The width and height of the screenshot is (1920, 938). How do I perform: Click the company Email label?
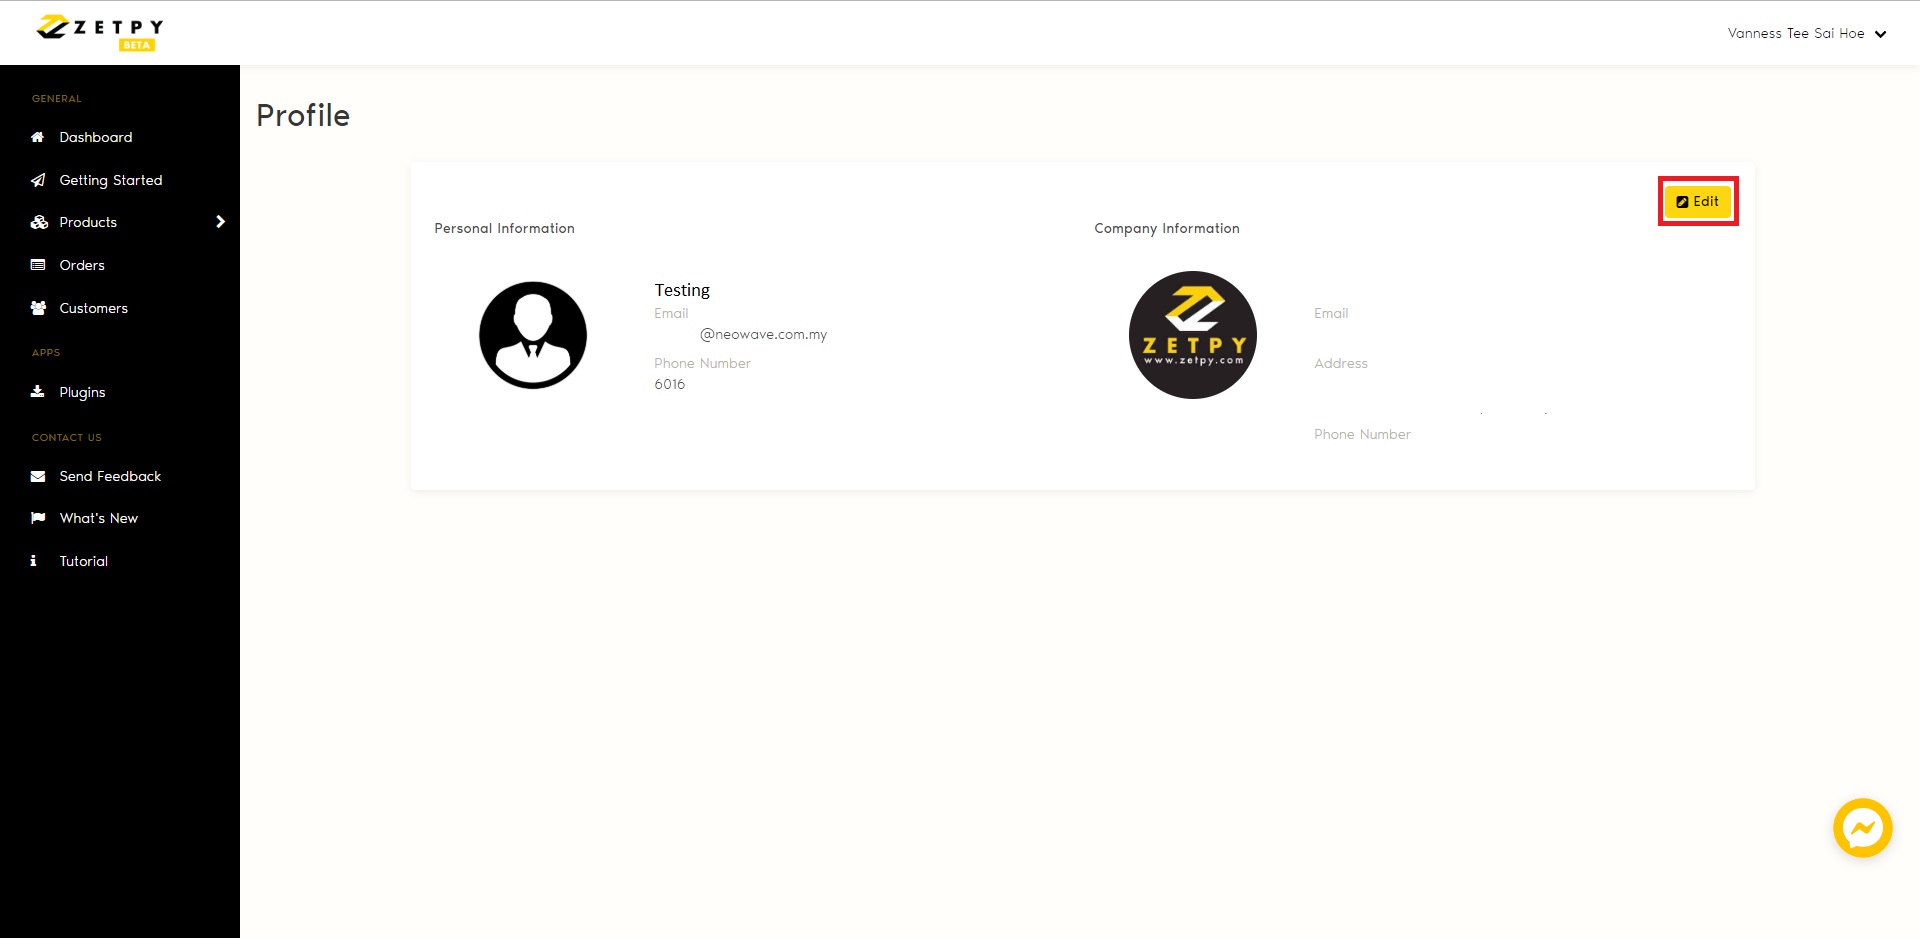[x=1331, y=313]
